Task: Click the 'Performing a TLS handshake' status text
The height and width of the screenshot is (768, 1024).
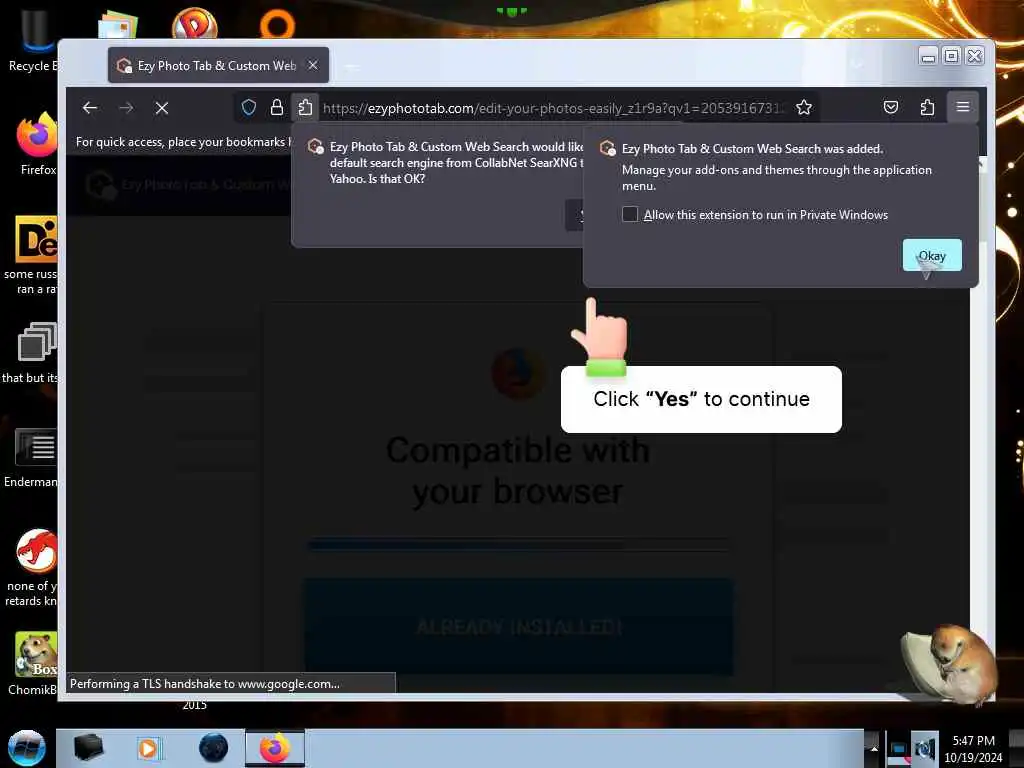Action: [x=204, y=684]
